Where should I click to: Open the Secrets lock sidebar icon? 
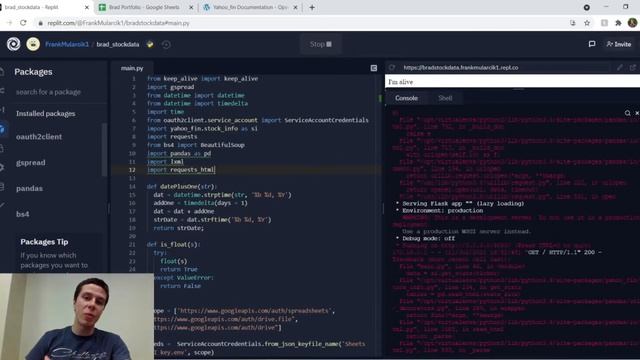pyautogui.click(x=2, y=148)
